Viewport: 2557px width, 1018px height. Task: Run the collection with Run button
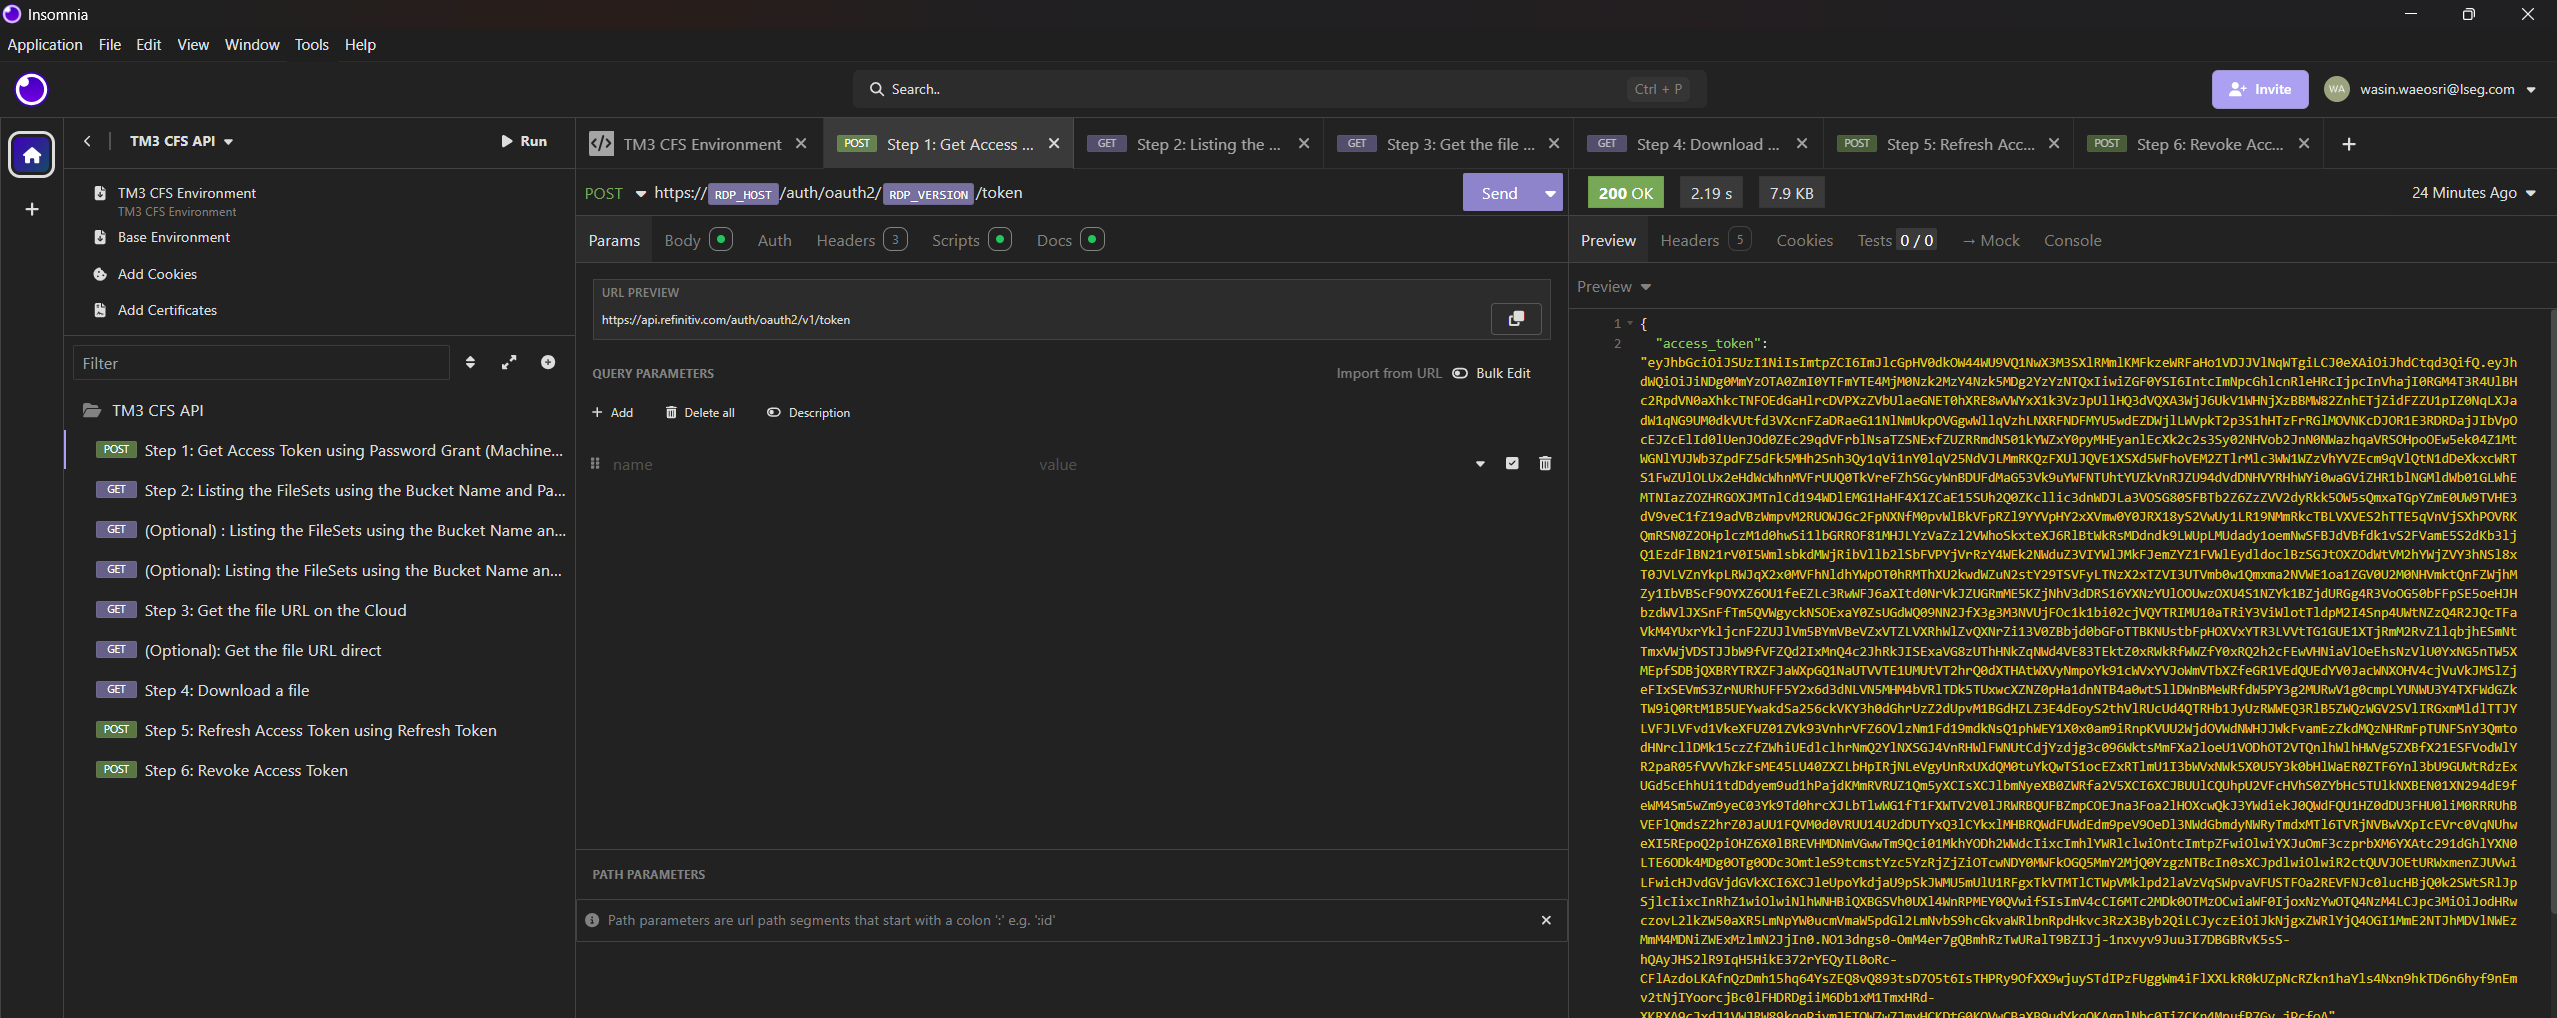click(524, 141)
